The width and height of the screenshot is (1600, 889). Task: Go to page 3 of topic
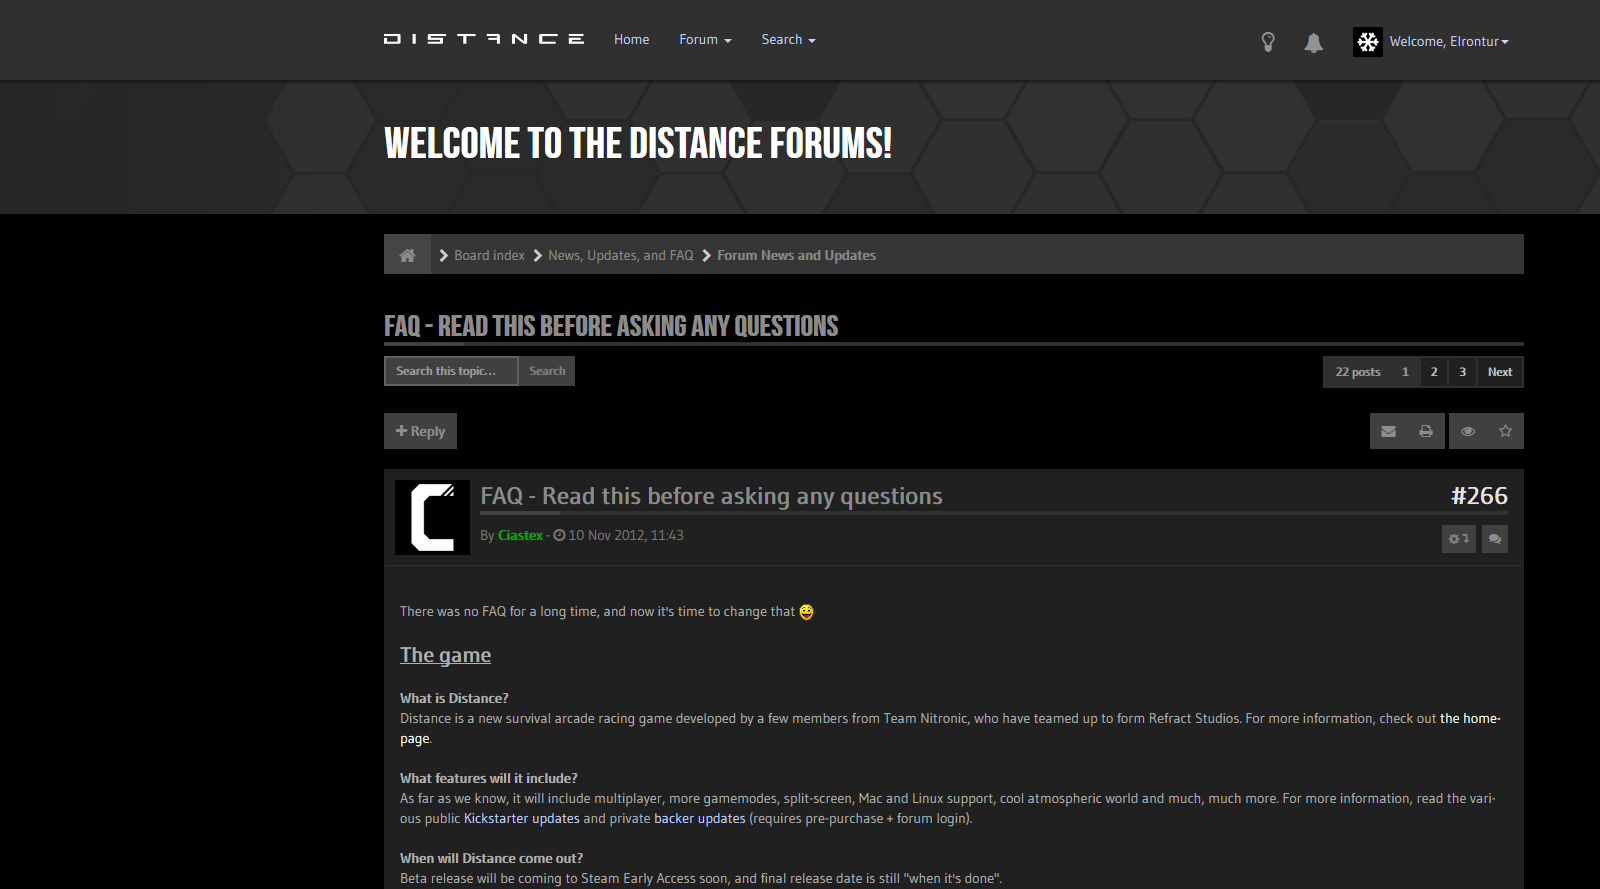point(1462,372)
